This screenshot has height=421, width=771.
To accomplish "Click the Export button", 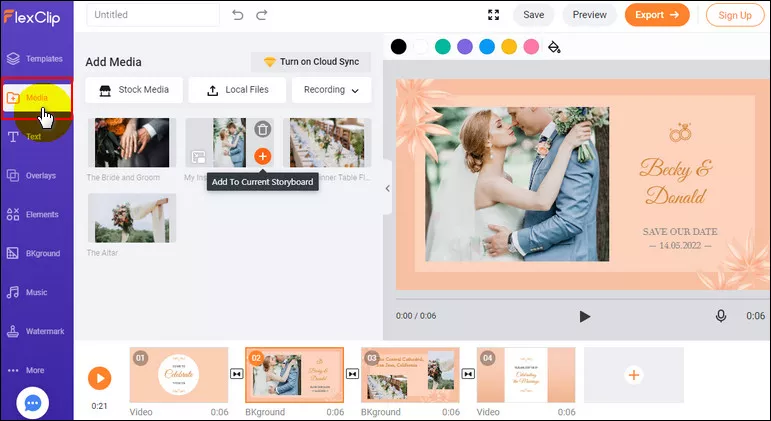I will click(x=657, y=15).
